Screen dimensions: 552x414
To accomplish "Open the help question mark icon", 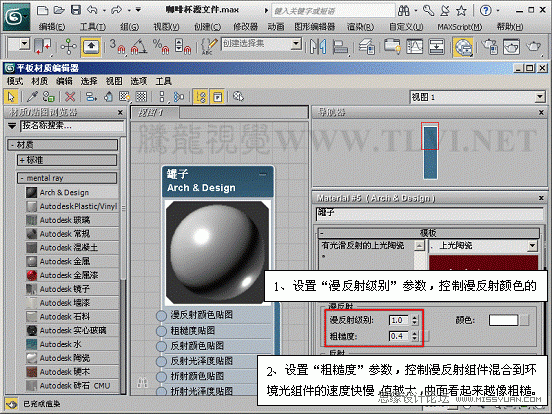I will click(485, 11).
